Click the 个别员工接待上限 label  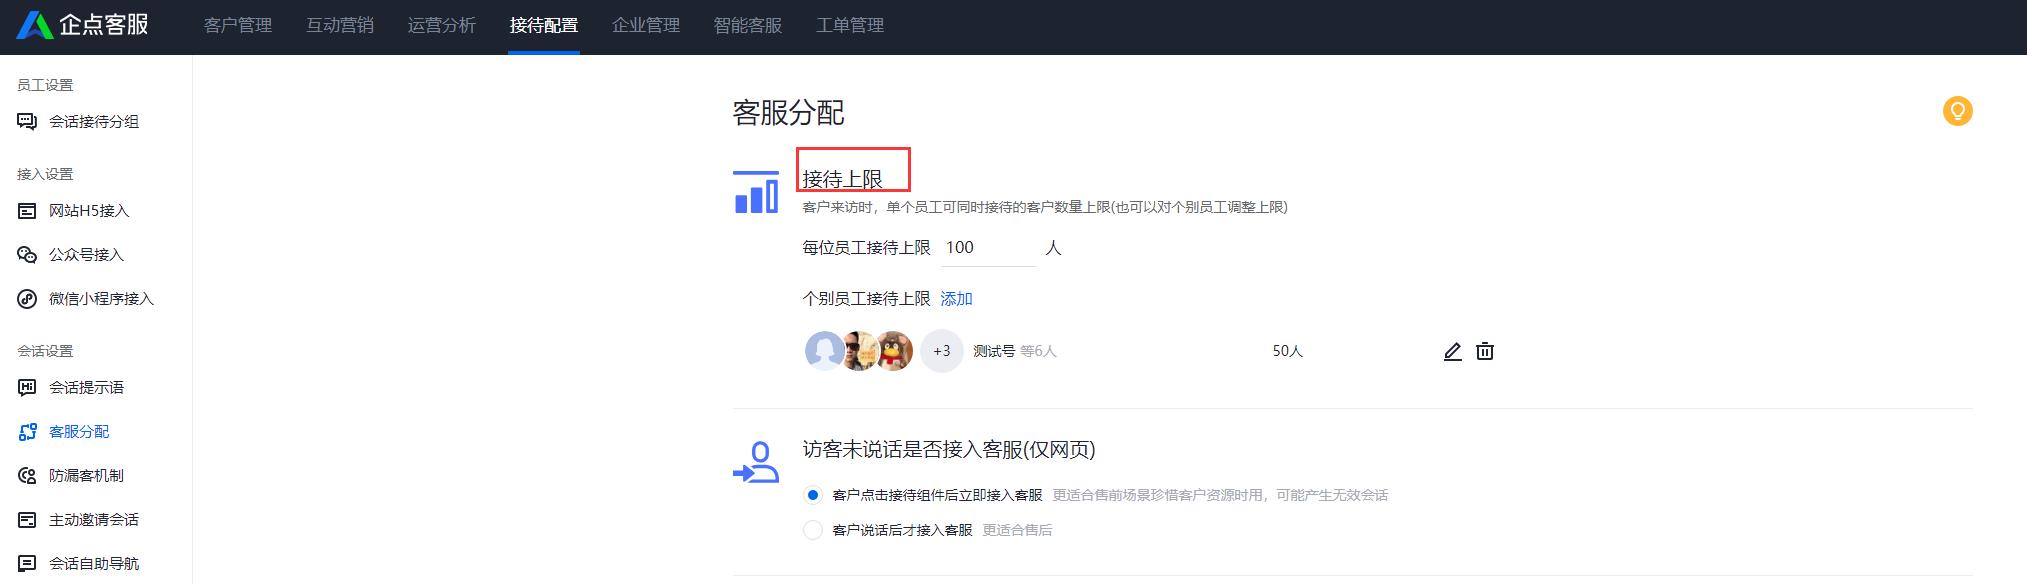coord(866,299)
